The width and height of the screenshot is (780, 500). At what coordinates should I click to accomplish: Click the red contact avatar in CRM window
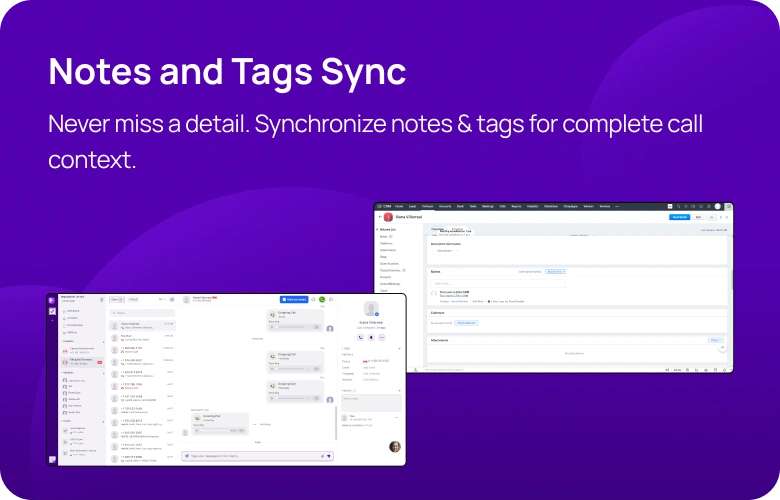point(389,217)
